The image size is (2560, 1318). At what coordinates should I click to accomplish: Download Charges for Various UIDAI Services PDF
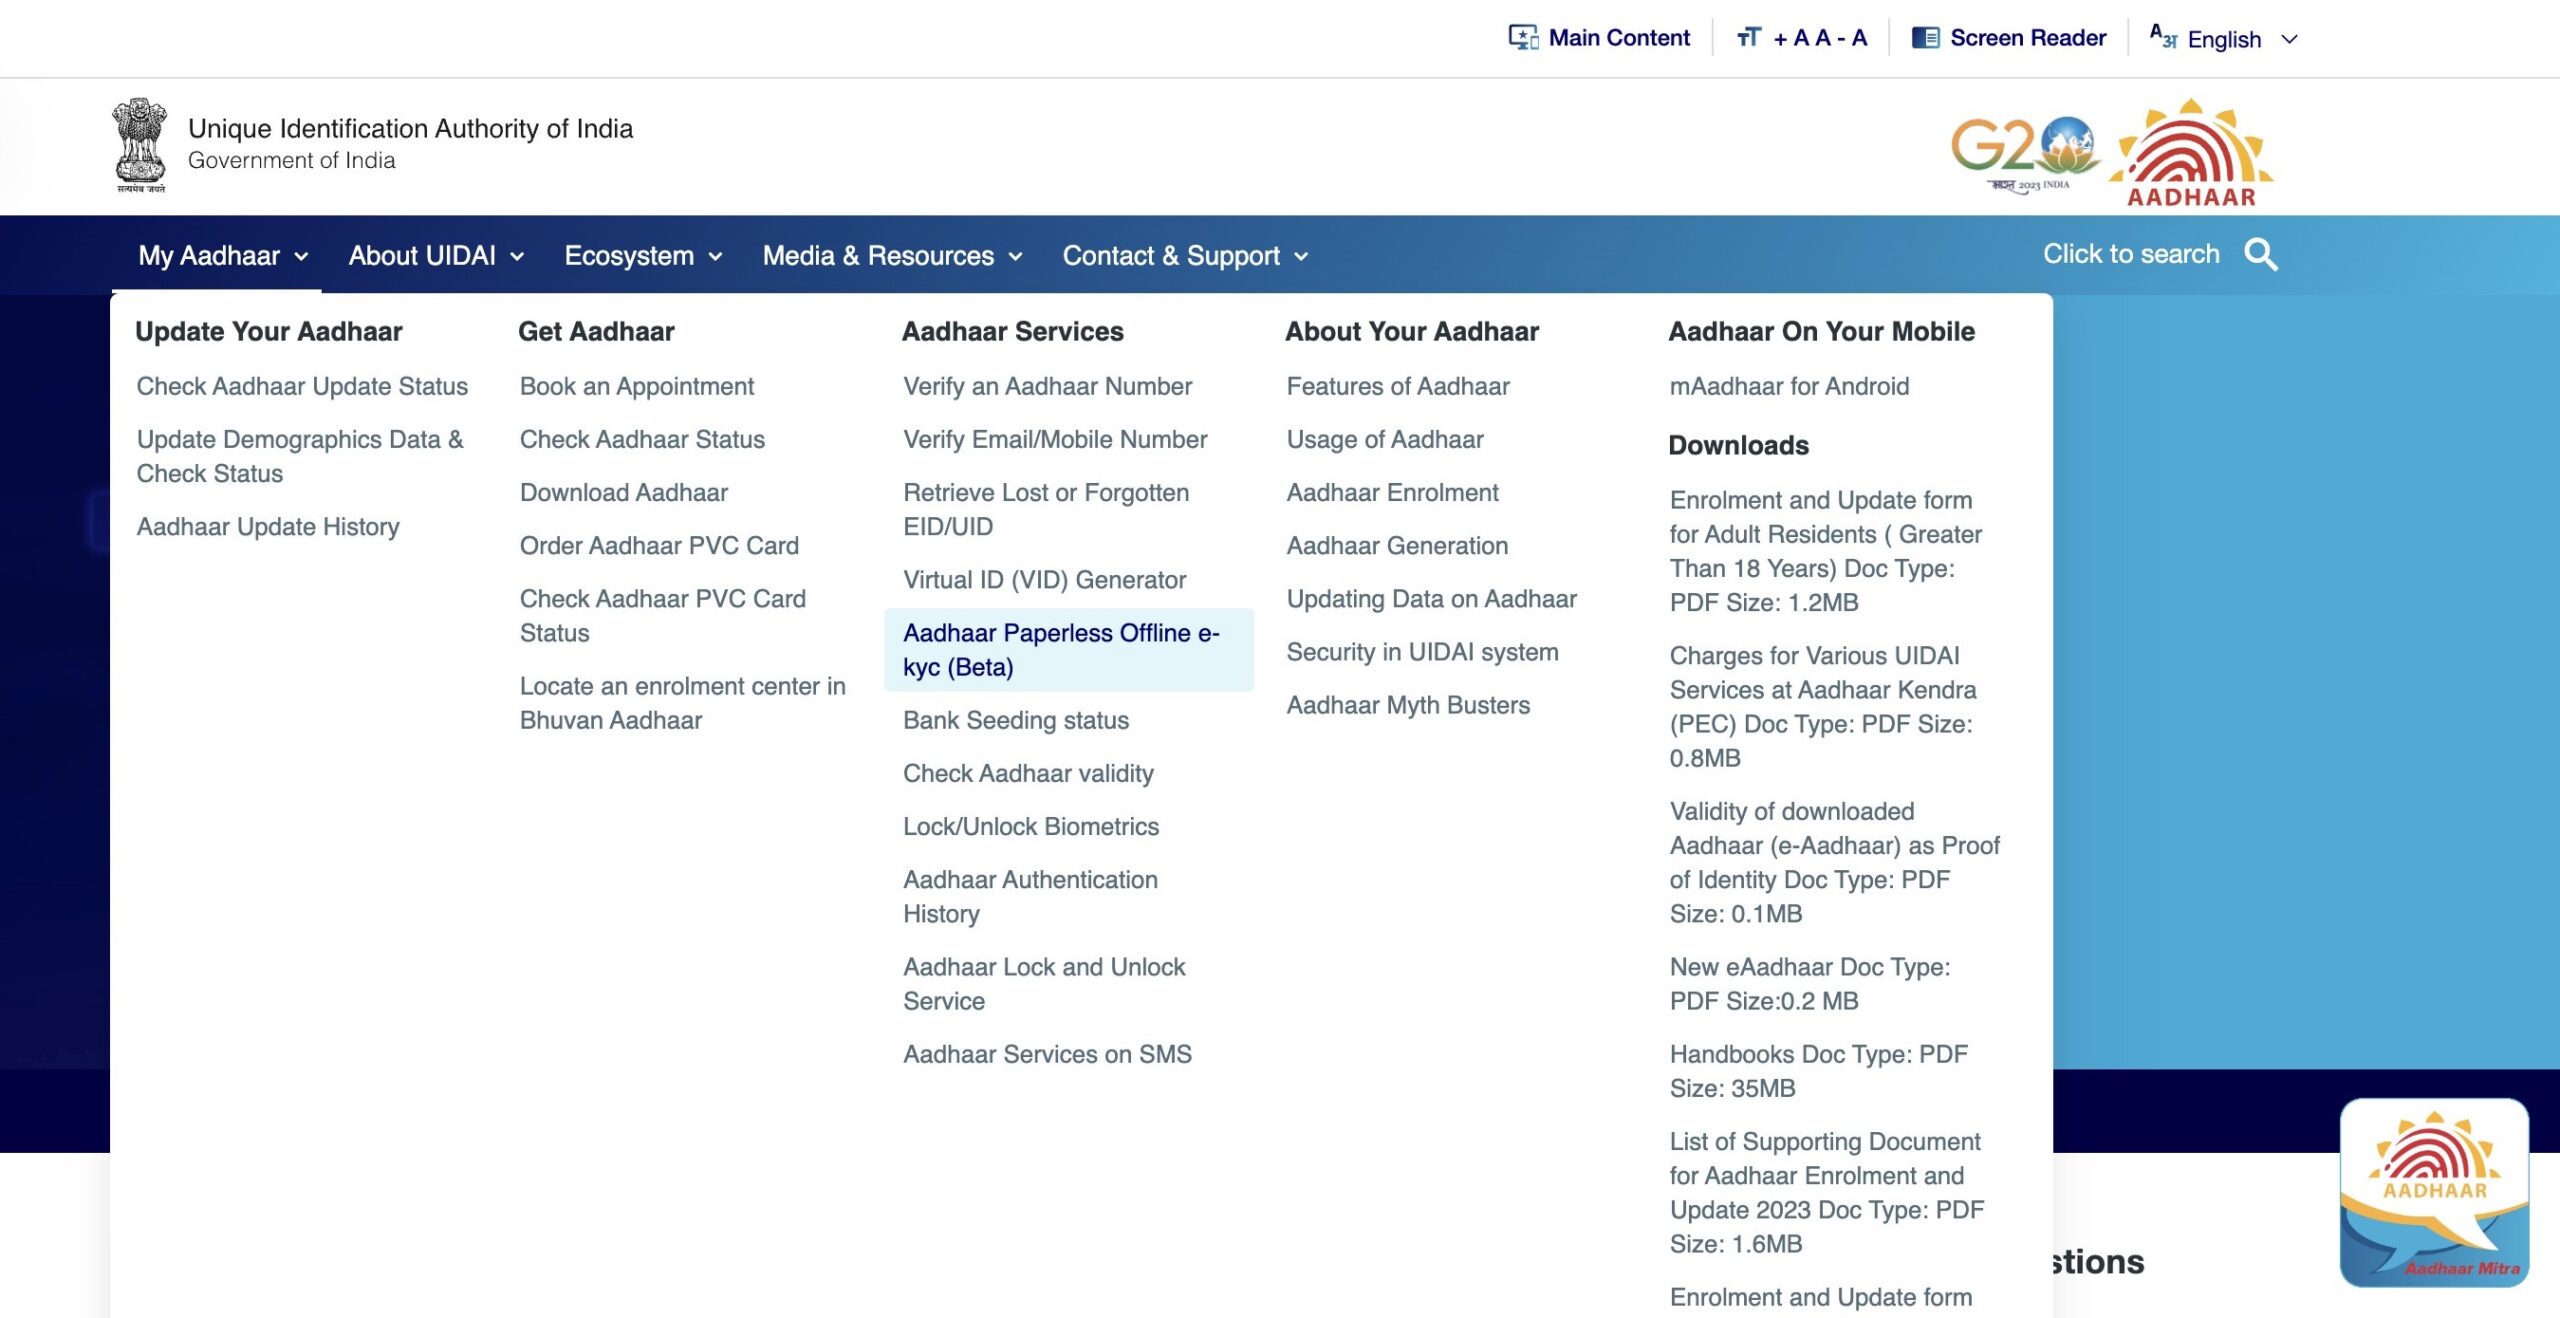click(x=1823, y=706)
